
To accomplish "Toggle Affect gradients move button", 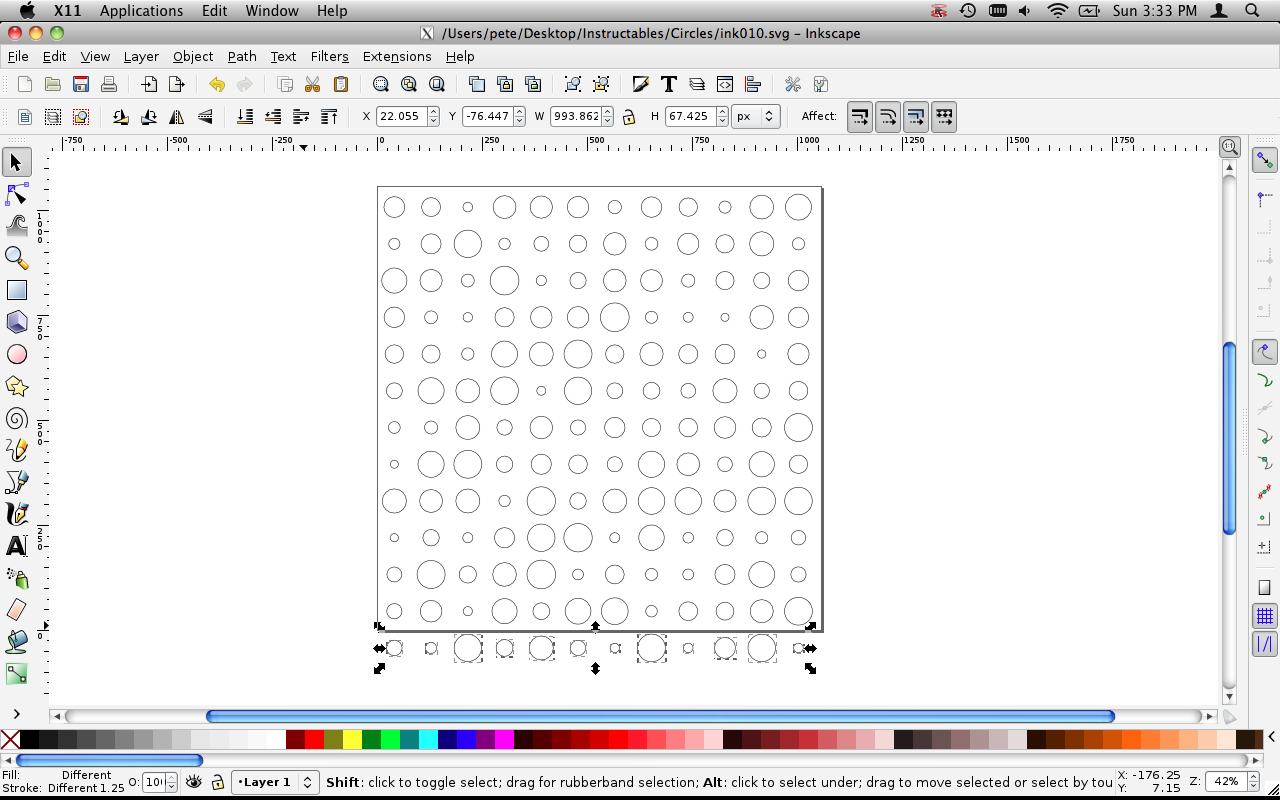I will [916, 116].
